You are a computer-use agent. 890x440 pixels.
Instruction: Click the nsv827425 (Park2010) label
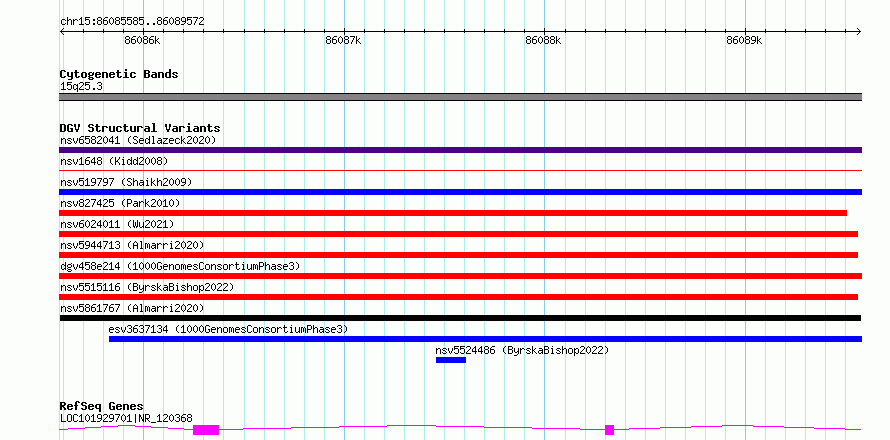click(x=120, y=203)
